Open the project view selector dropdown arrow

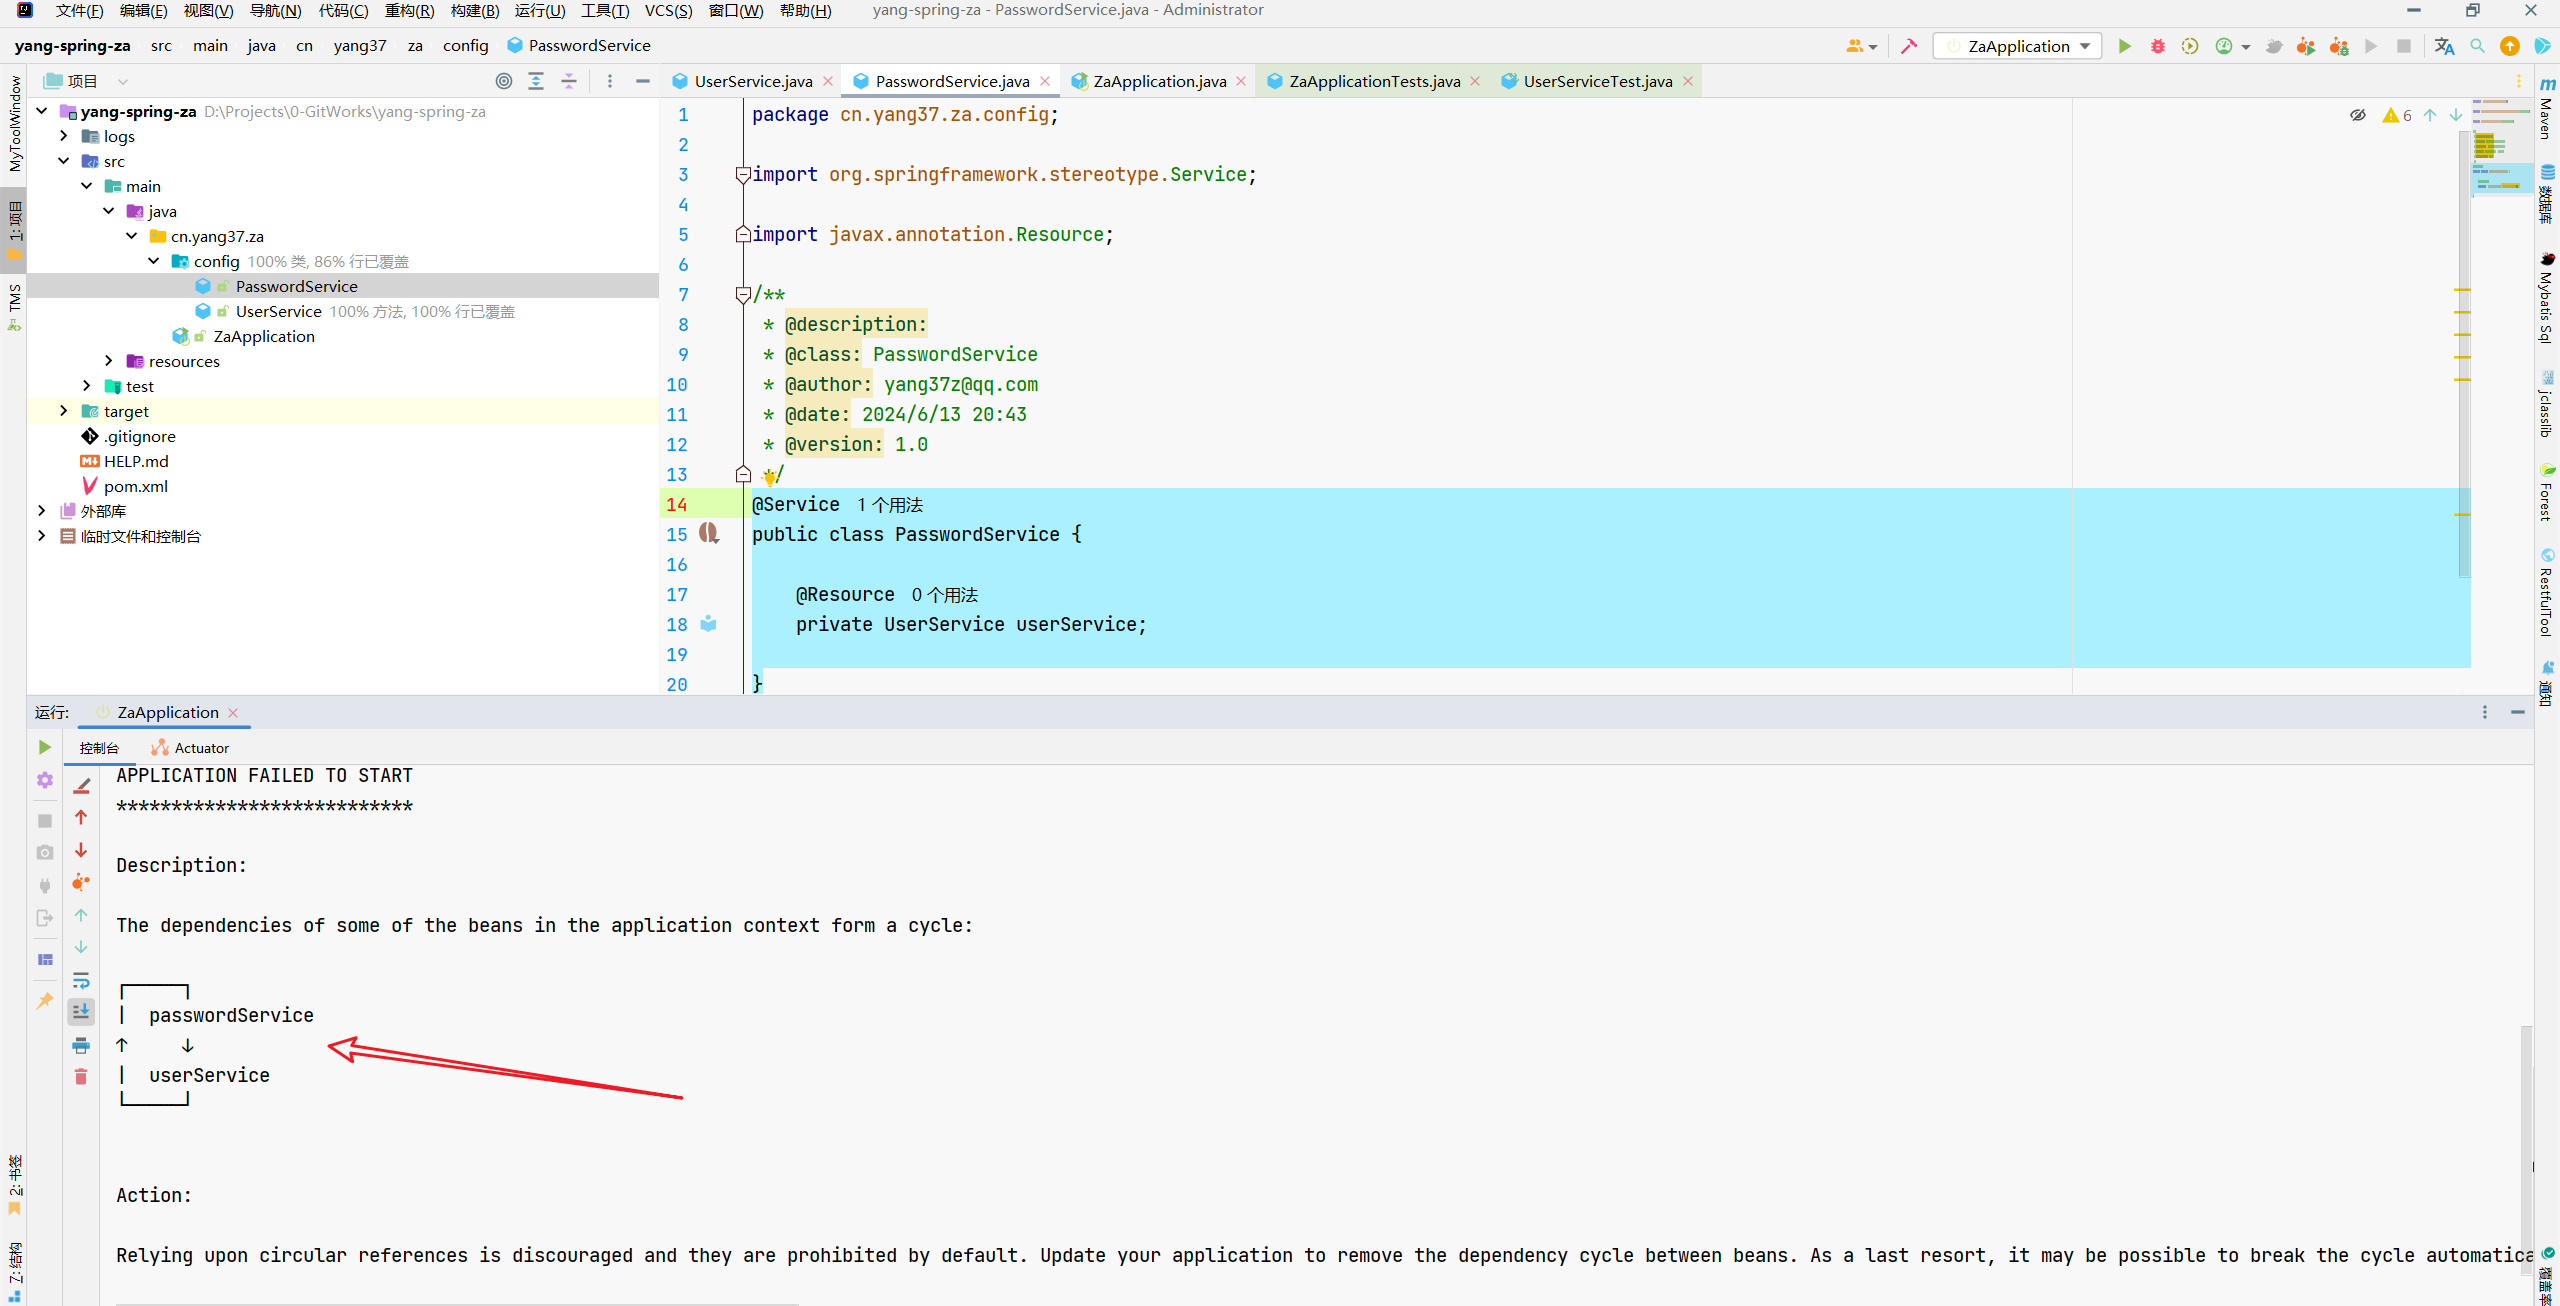point(122,81)
